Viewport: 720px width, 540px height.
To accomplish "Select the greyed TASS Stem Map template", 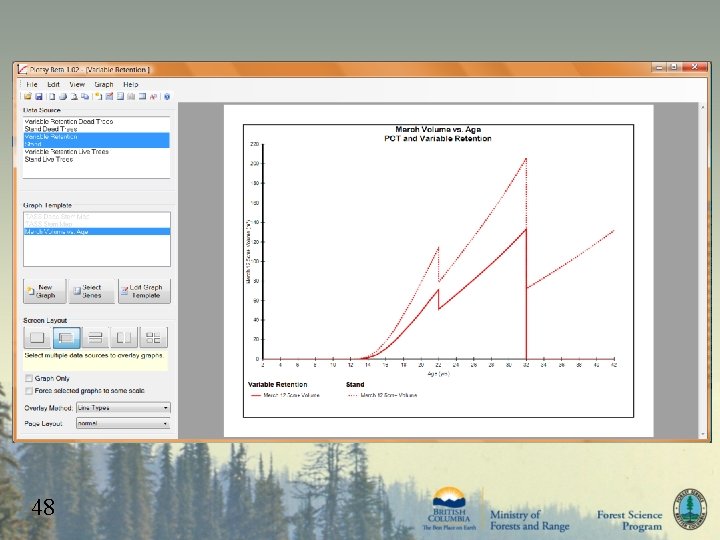I will [x=97, y=224].
